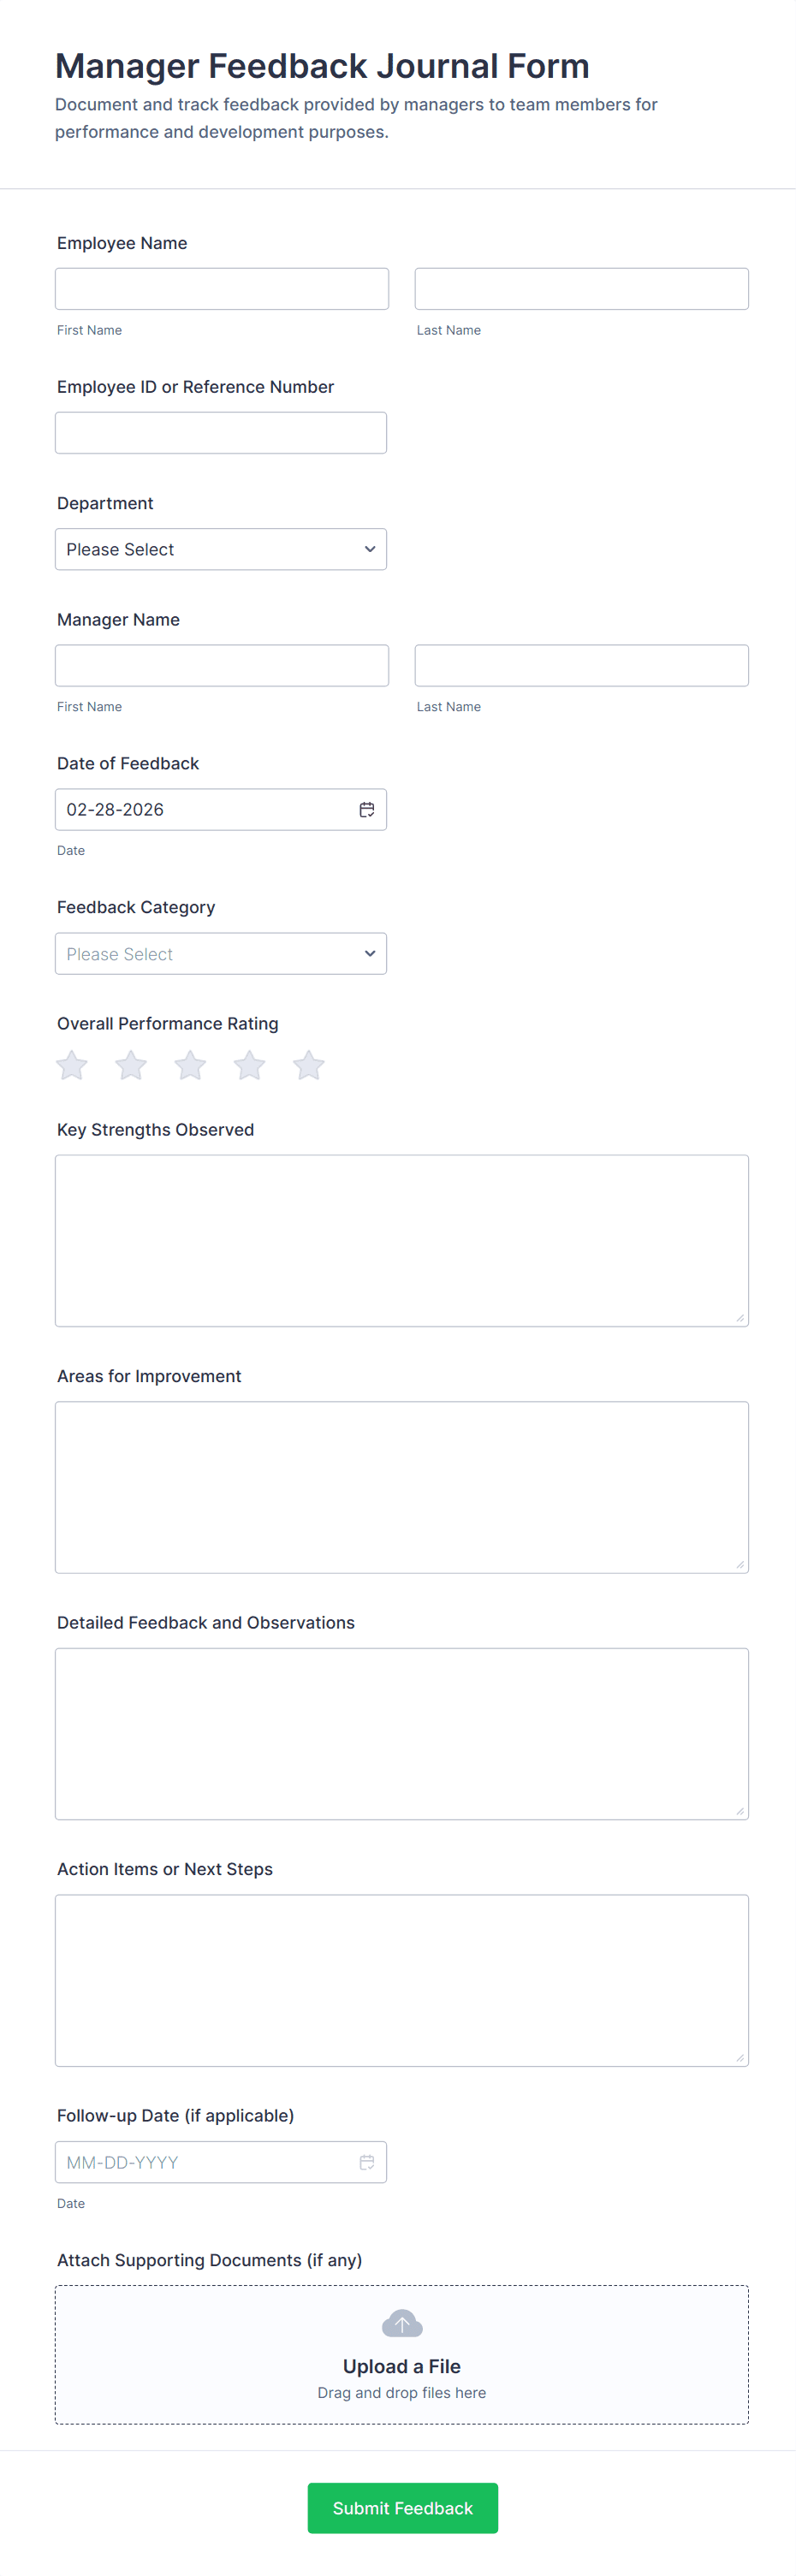Expand the Department dropdown
The image size is (796, 2576).
point(221,549)
